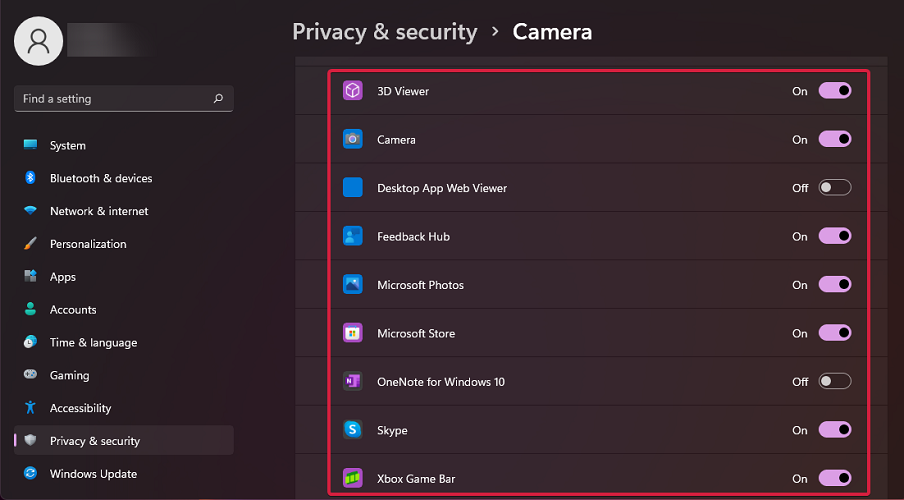The image size is (904, 500).
Task: Select Personalization from the sidebar
Action: tap(88, 244)
